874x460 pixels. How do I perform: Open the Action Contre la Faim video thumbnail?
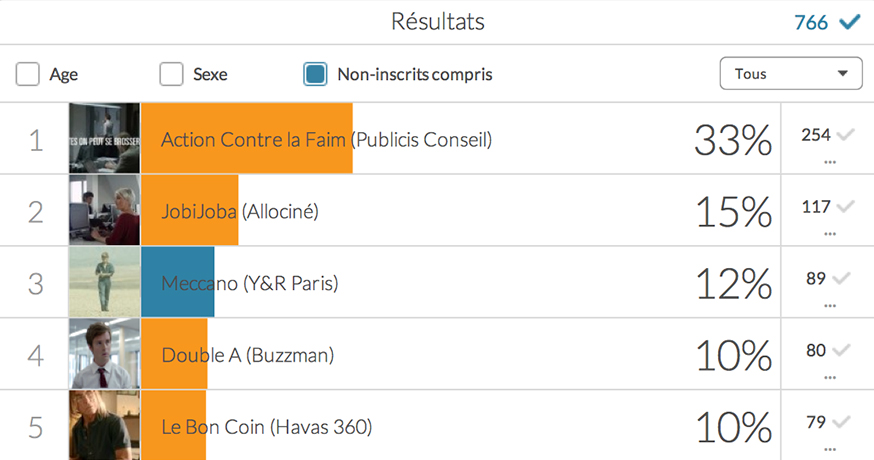(x=104, y=138)
